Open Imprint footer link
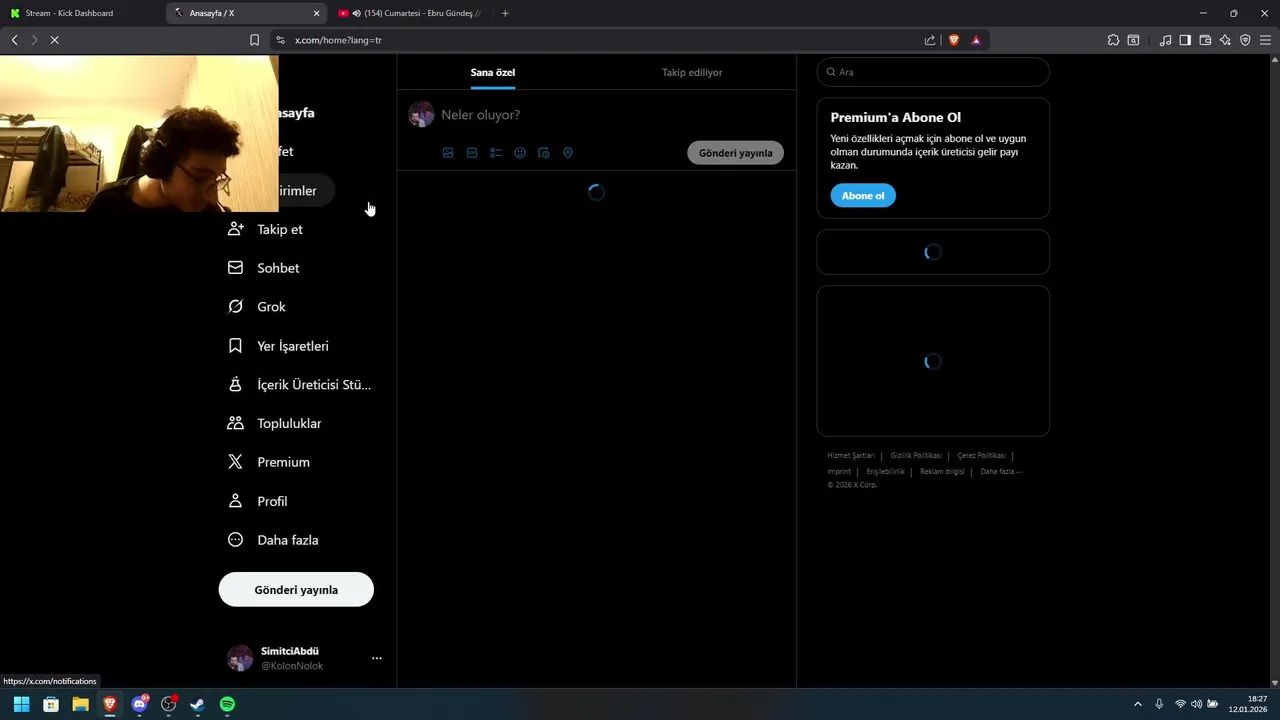 839,472
